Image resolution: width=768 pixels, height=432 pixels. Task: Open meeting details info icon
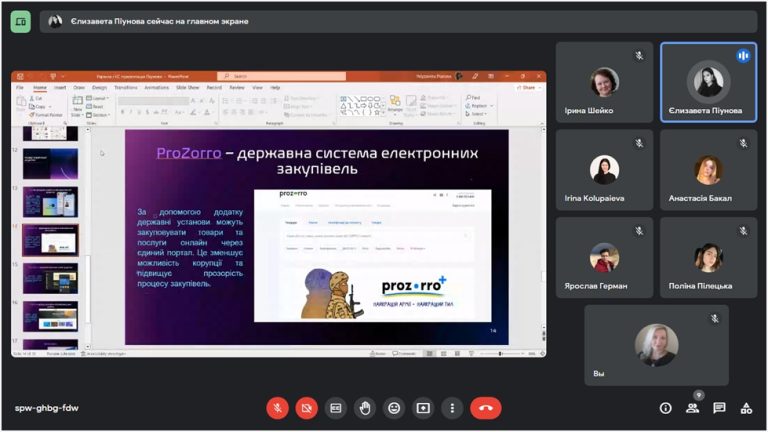pos(665,408)
